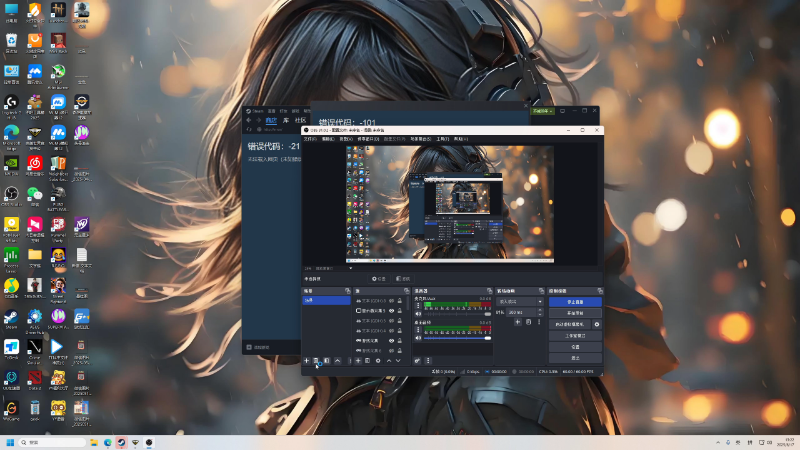Show the bottom hidden game capture source
Image resolution: width=800 pixels, height=450 pixels.
click(x=391, y=351)
